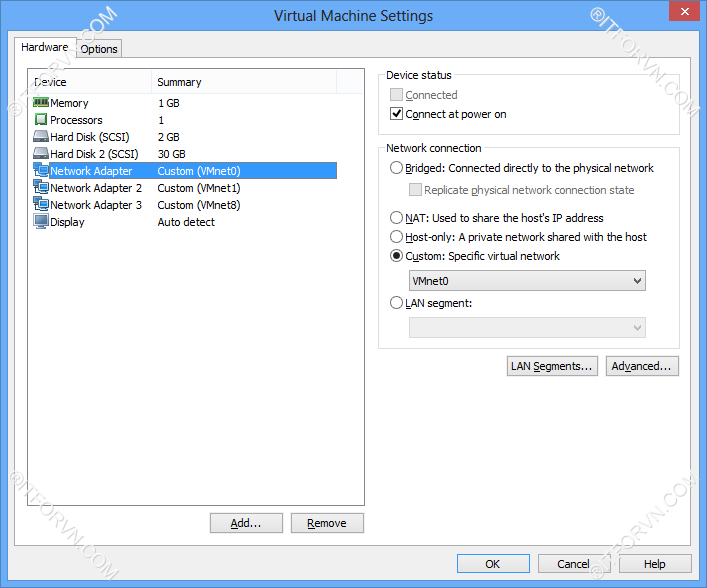Screen dimensions: 707x588
Task: Click the Auto detect summary
Action: 186,222
